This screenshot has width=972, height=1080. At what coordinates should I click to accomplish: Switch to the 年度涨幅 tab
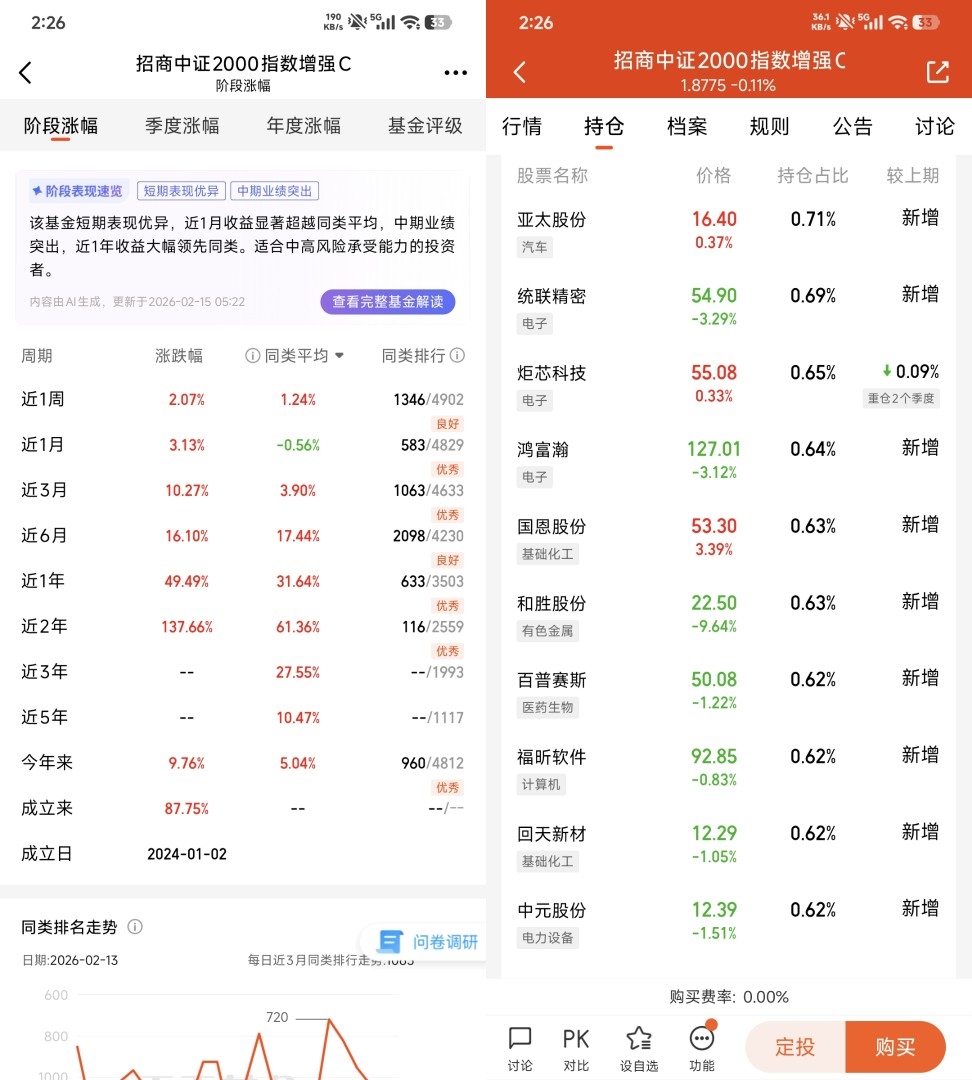point(304,125)
